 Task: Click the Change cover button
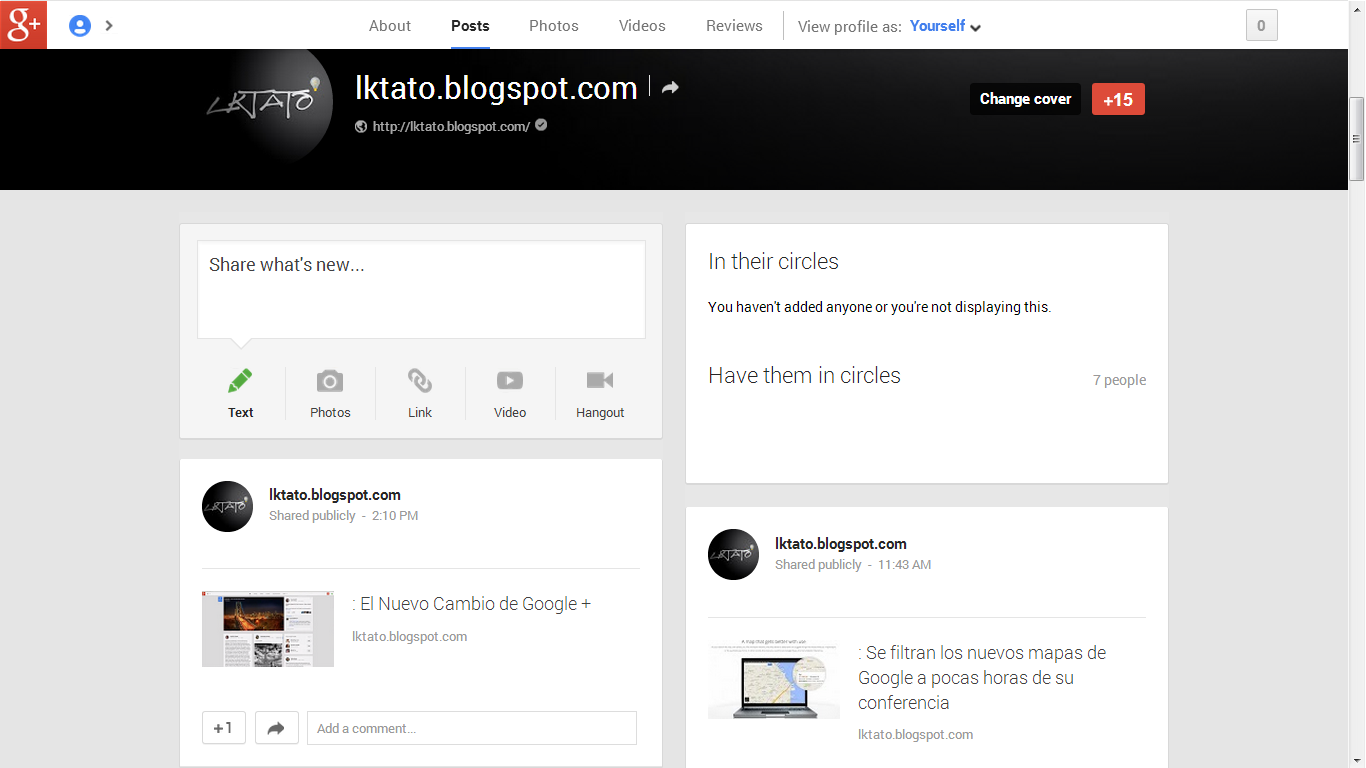click(x=1025, y=99)
